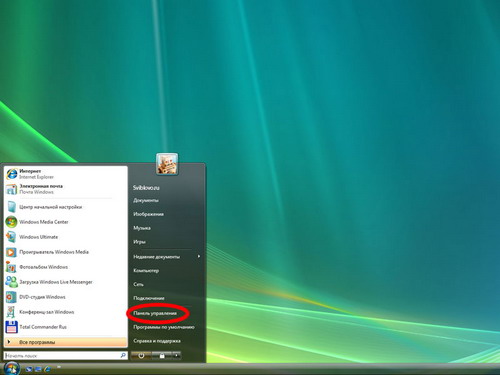Open Фотоальбом Windows

pyautogui.click(x=66, y=267)
